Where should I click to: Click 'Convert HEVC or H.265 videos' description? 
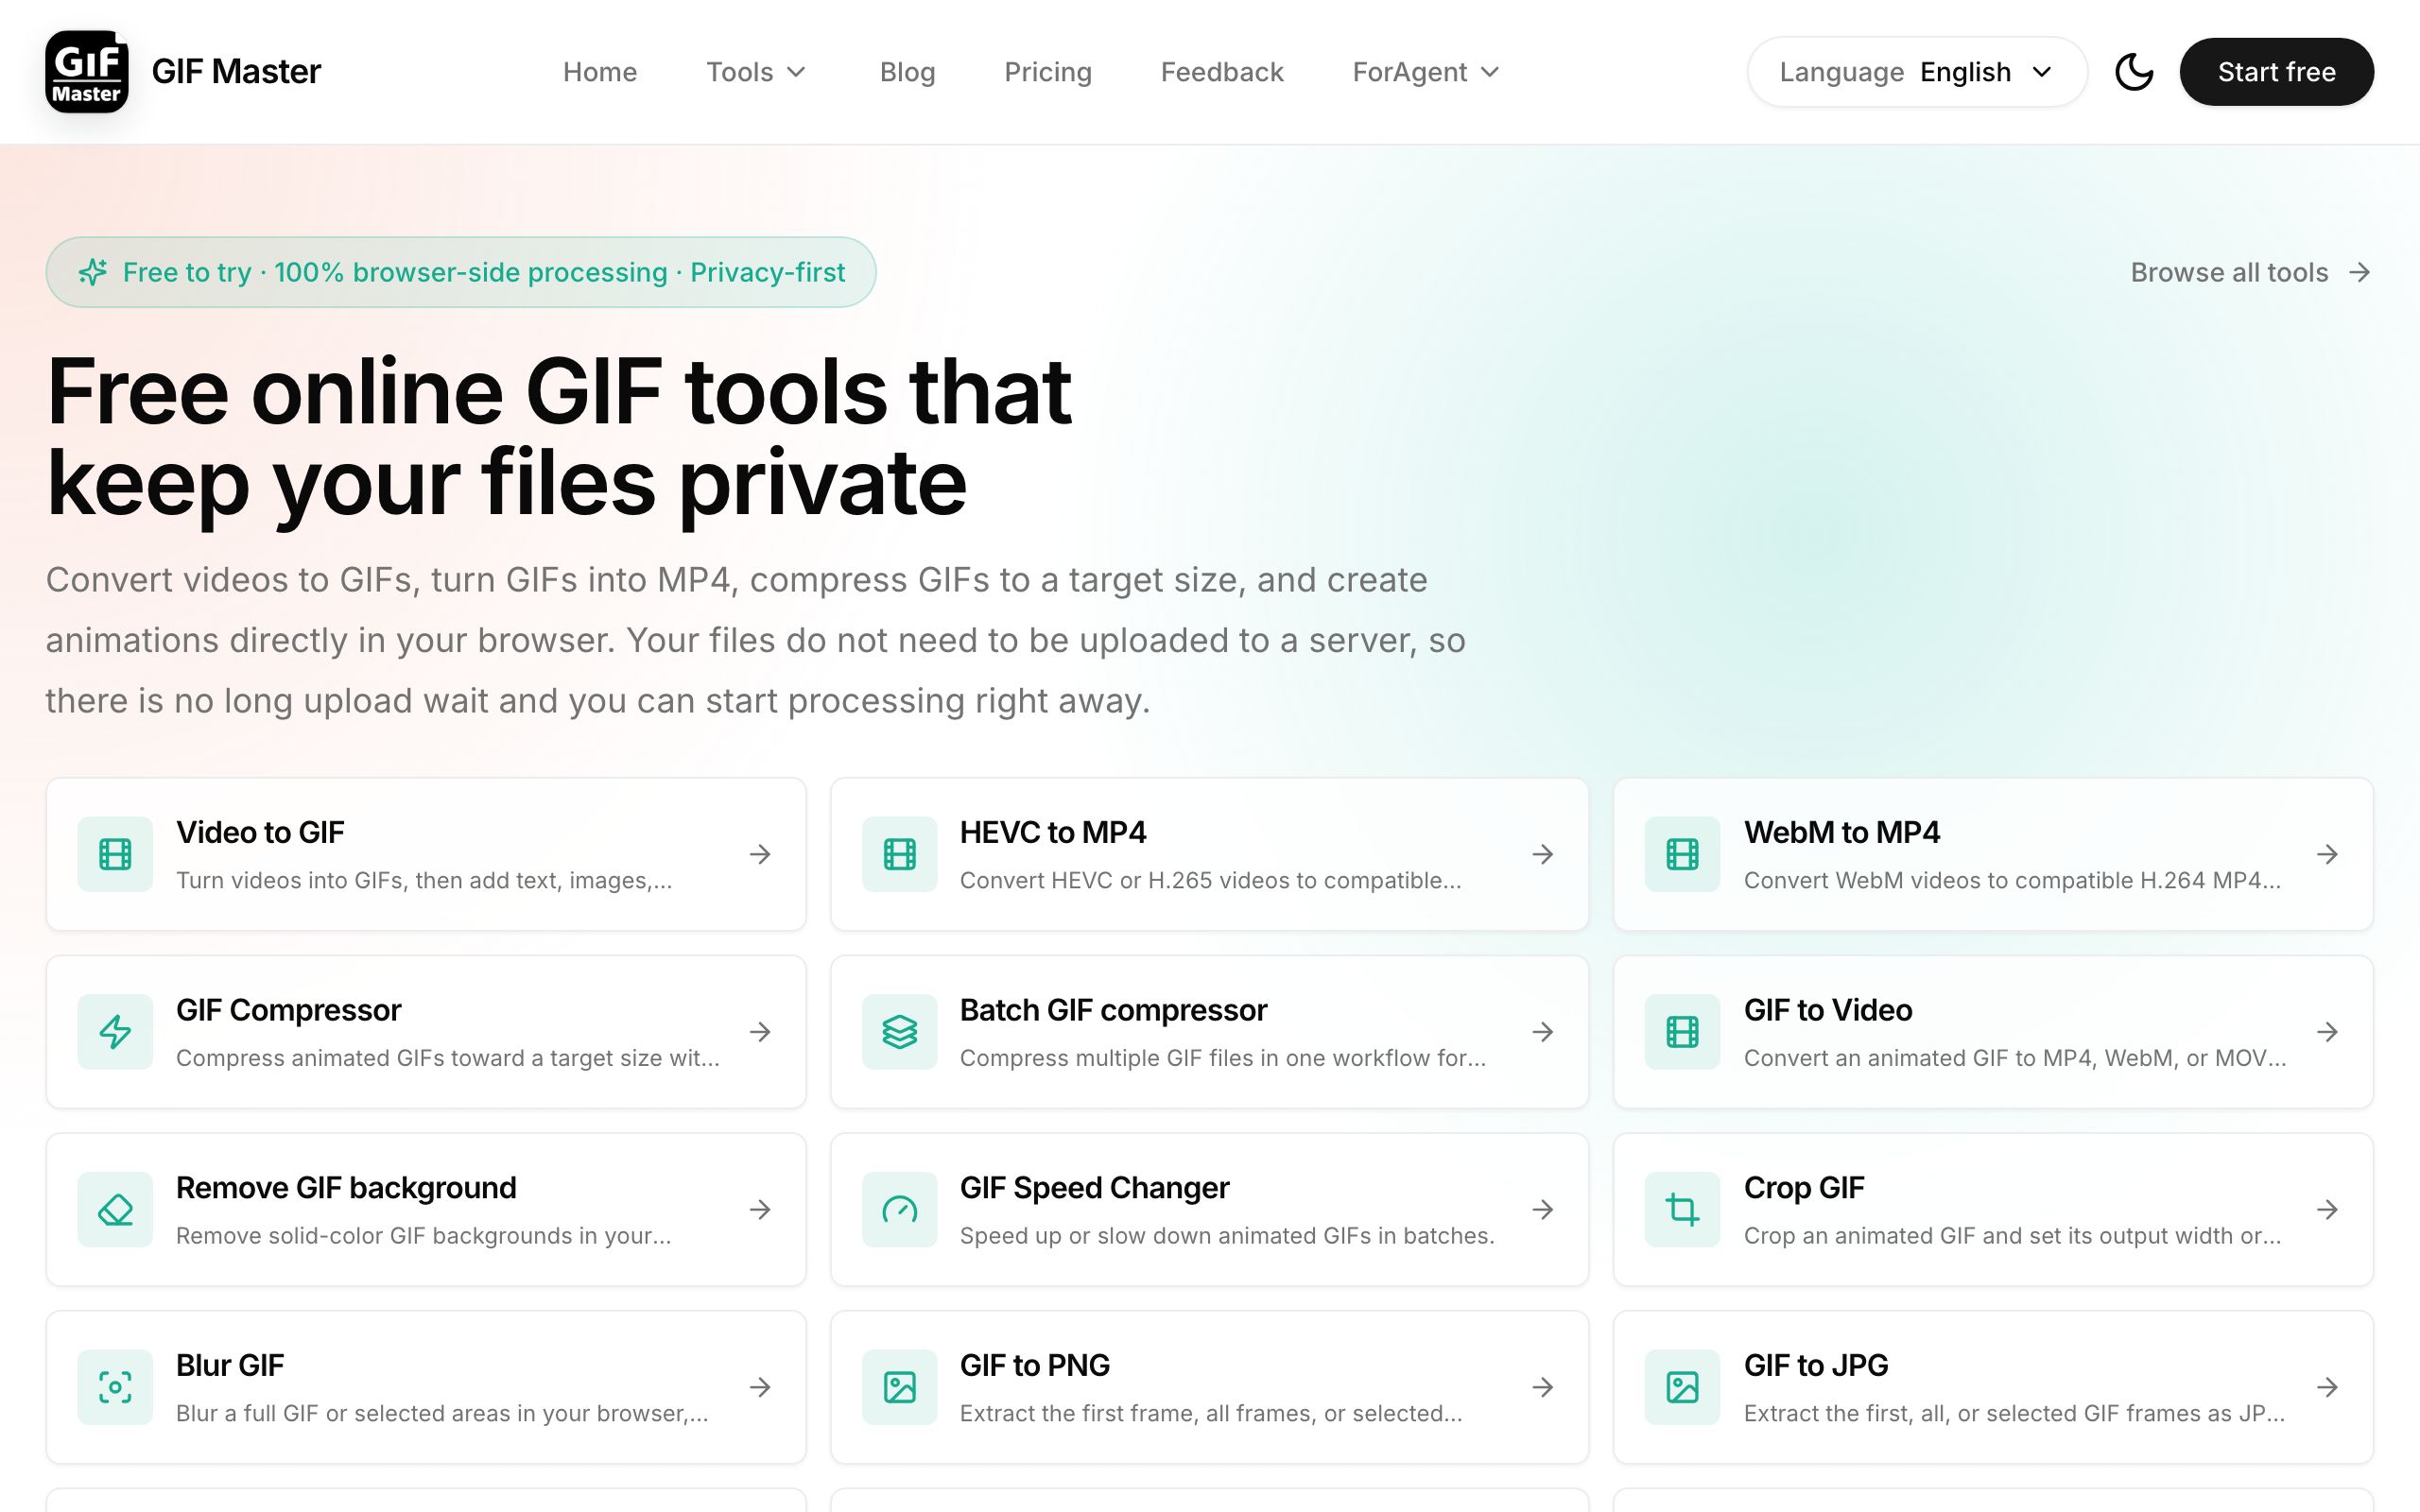[1210, 881]
